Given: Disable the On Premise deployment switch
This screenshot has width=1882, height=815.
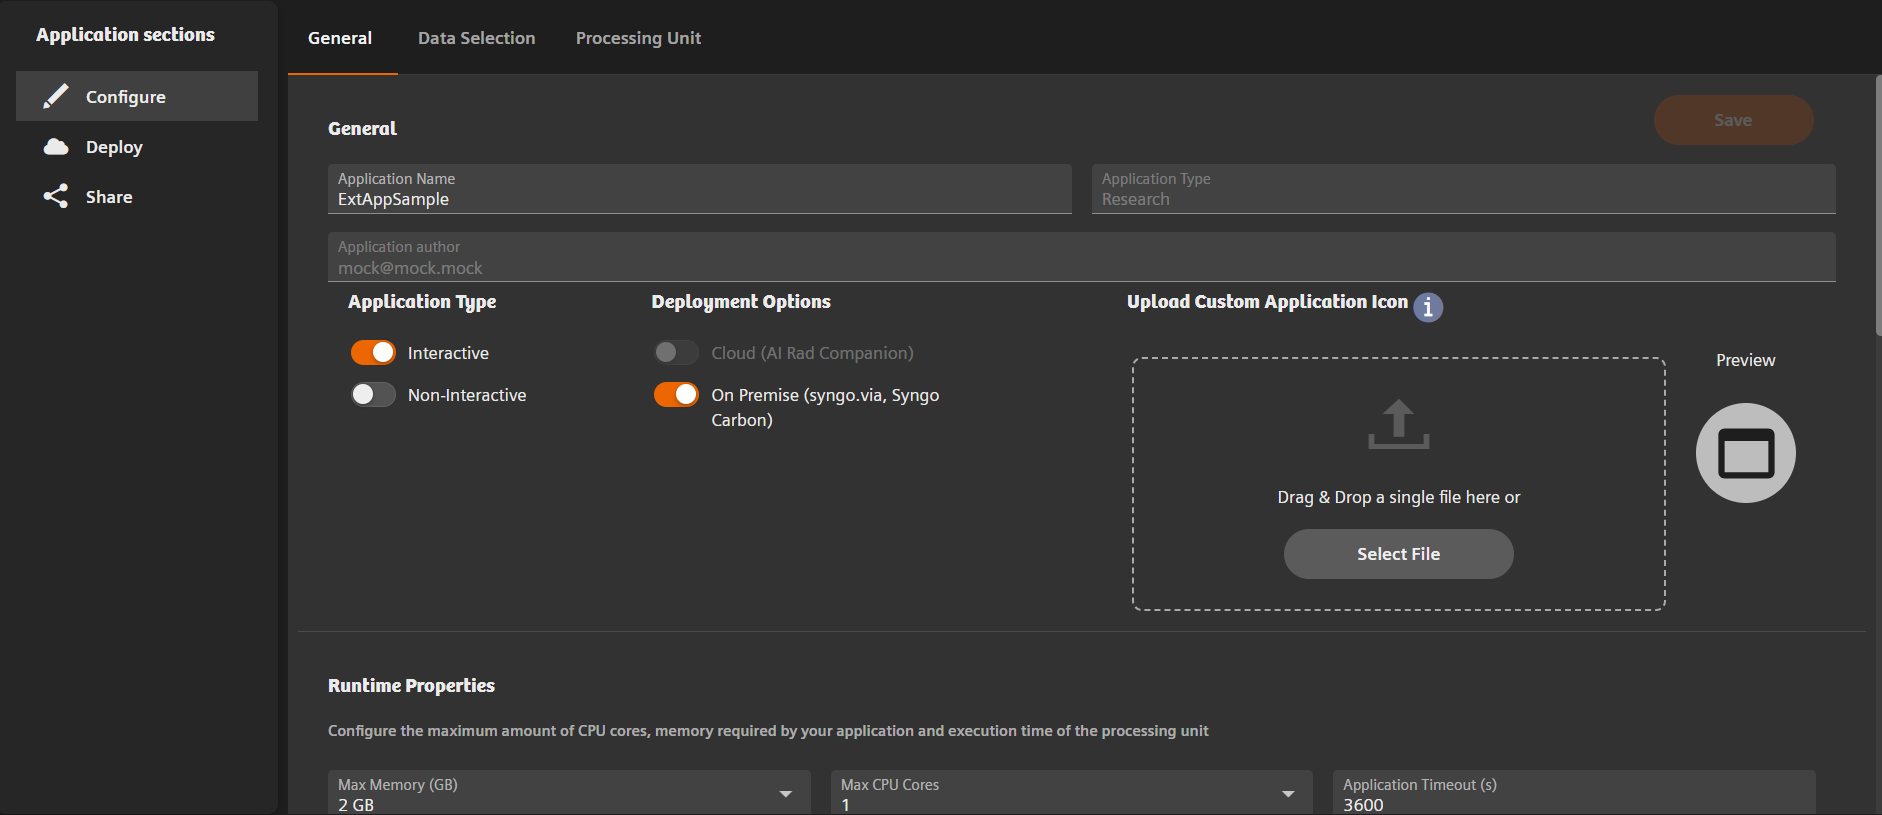Looking at the screenshot, I should [676, 395].
